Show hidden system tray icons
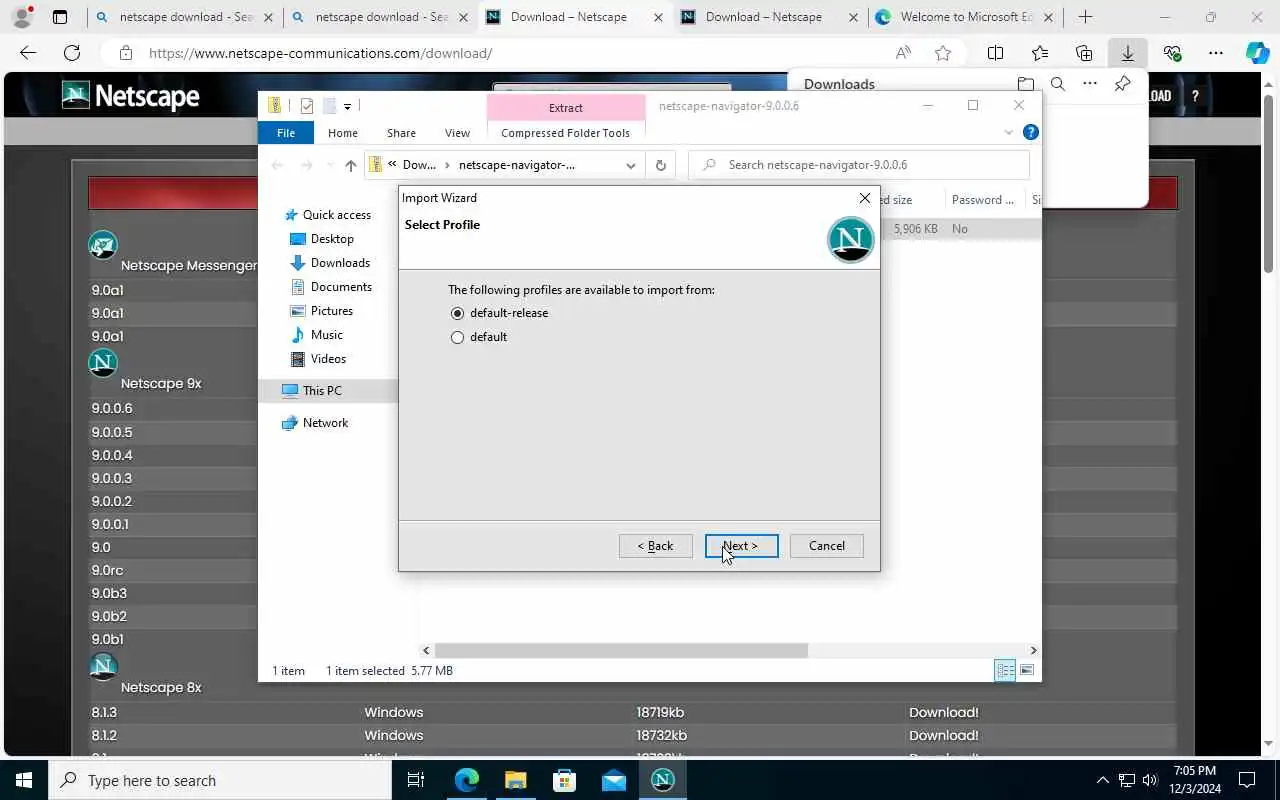The image size is (1280, 800). pos(1103,780)
